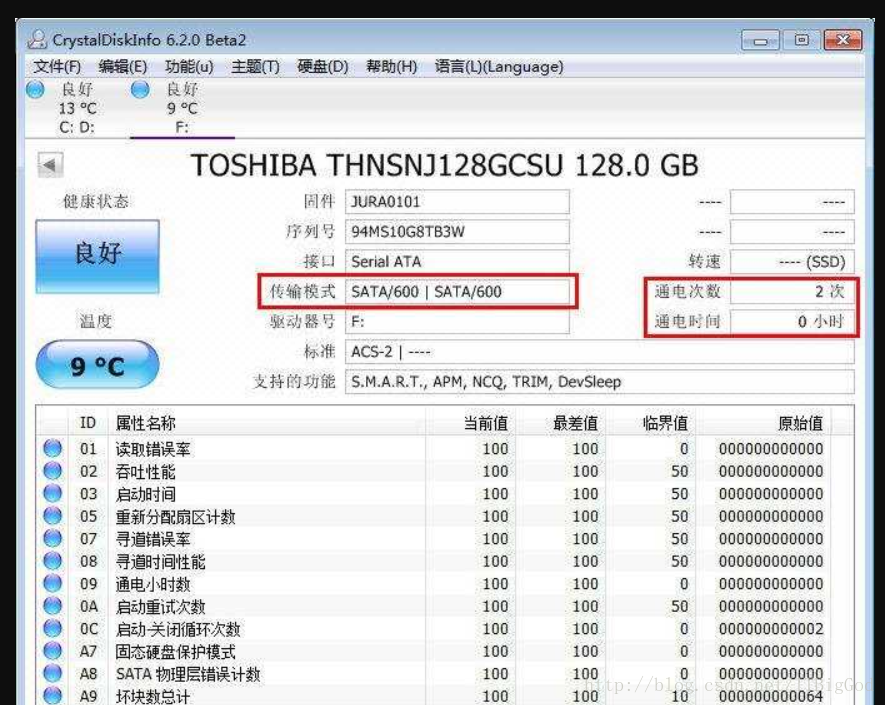Click the power-on hours field 0 小时
Image resolution: width=885 pixels, height=705 pixels.
point(792,322)
